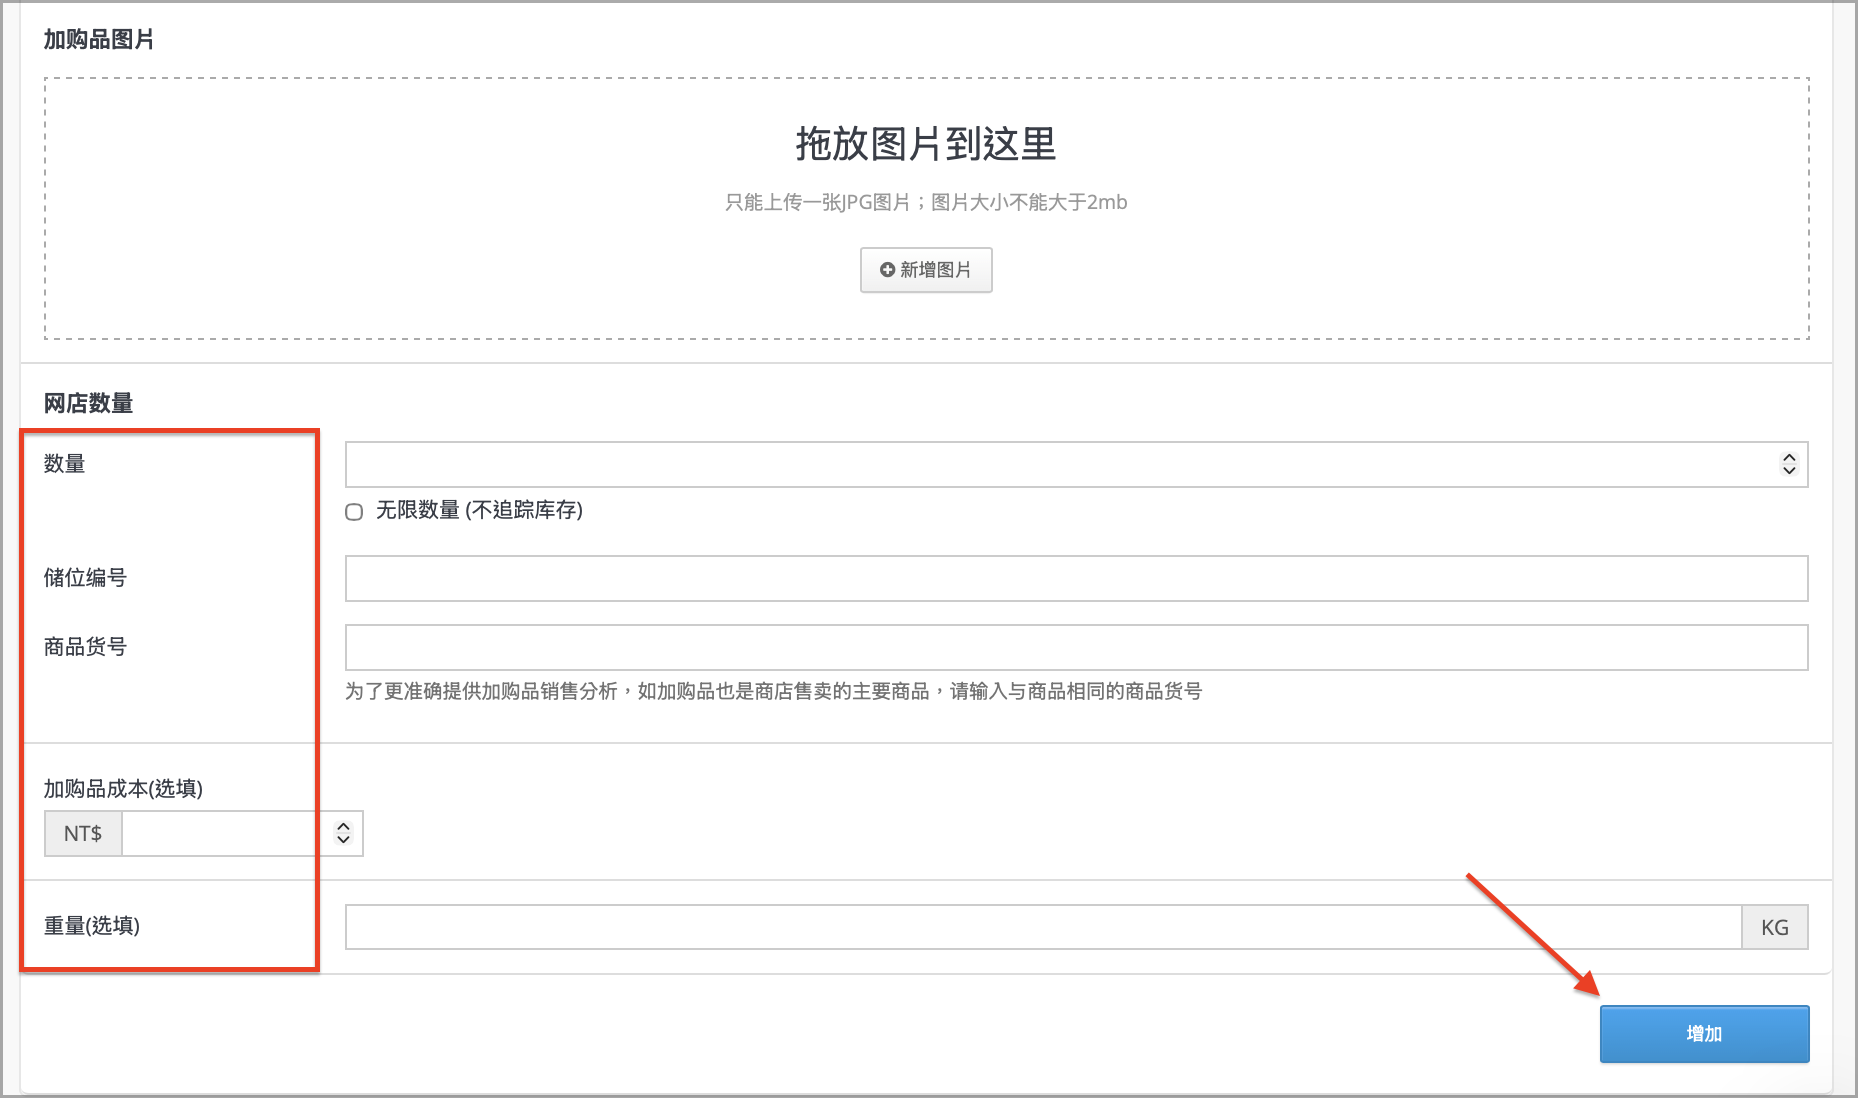Click the 数量 field stepper arrows
The height and width of the screenshot is (1098, 1858).
click(1789, 465)
